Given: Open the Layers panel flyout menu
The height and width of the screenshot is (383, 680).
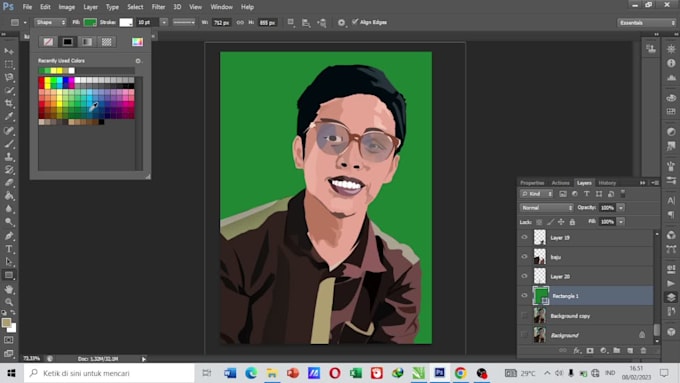Looking at the screenshot, I should click(655, 183).
